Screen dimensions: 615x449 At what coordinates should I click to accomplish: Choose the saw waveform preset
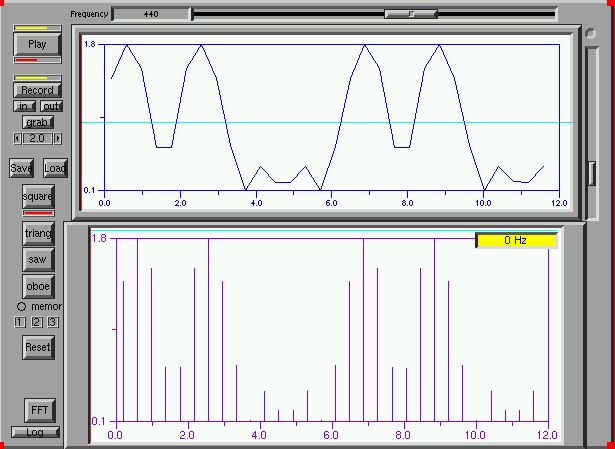point(38,259)
